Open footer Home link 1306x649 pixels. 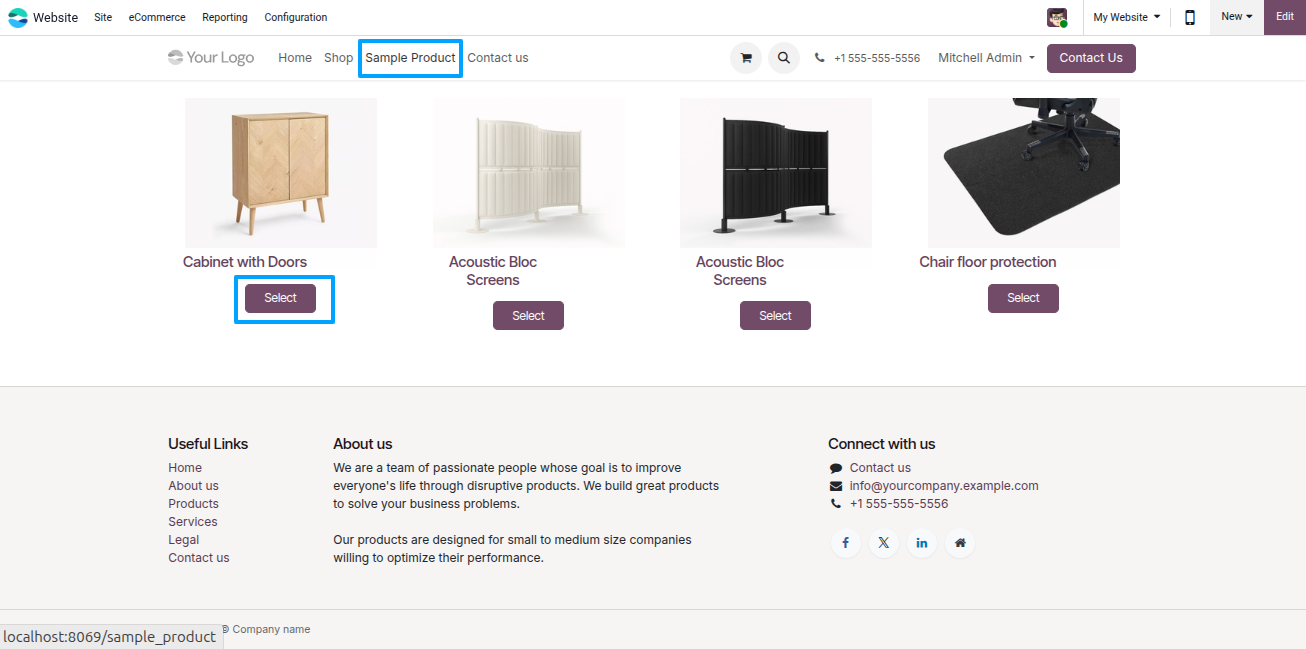185,468
